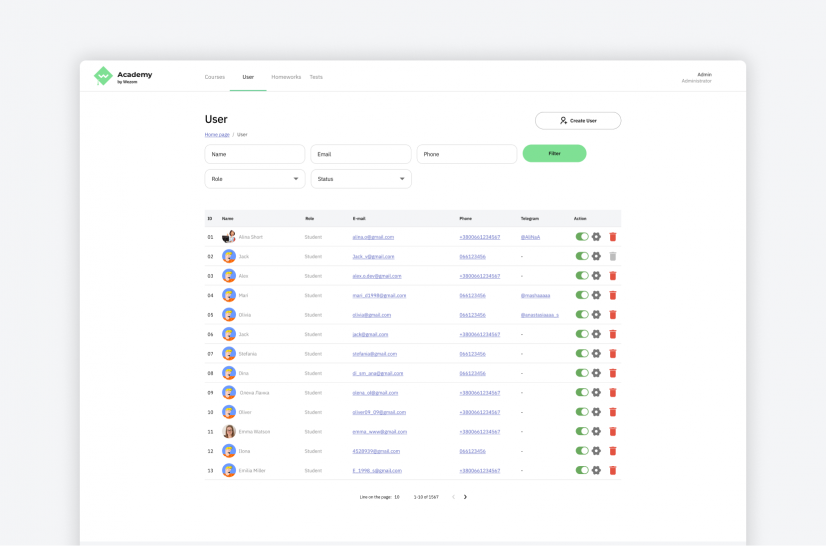Click the Create User button
This screenshot has height=546, width=826.
(x=578, y=121)
